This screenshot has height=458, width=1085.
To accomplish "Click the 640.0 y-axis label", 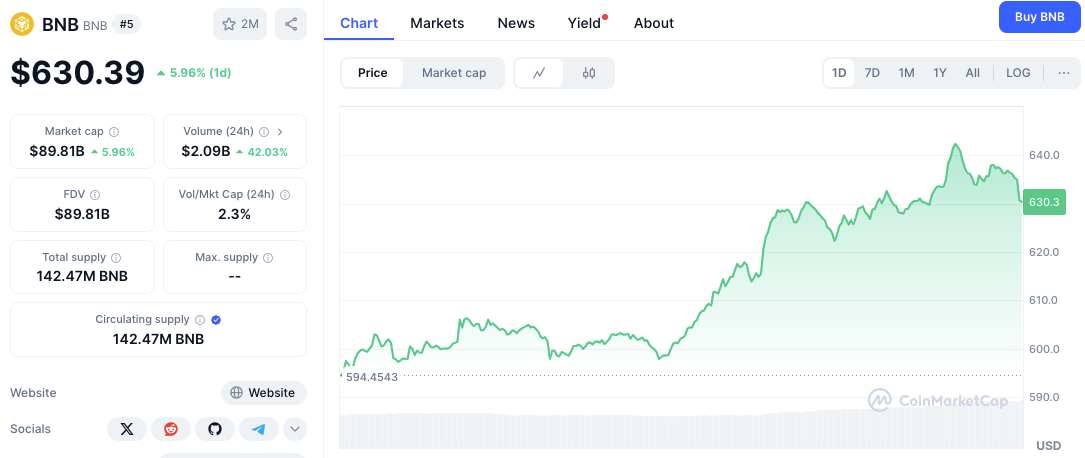I will pyautogui.click(x=1045, y=155).
